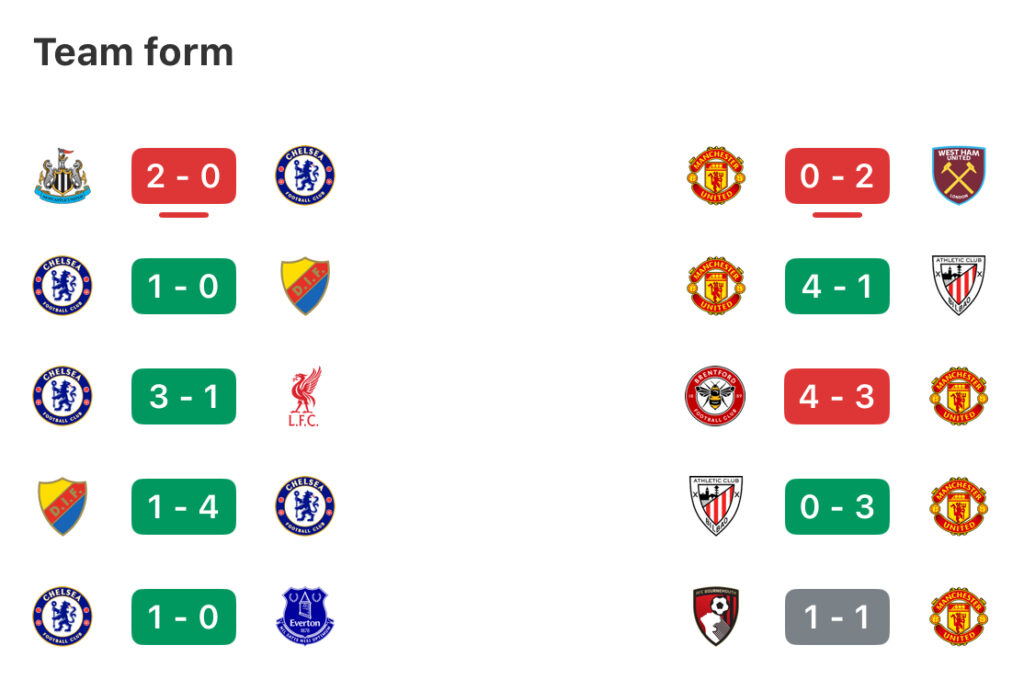
Task: Open the red 0 - 2 West Ham score
Action: coord(837,176)
